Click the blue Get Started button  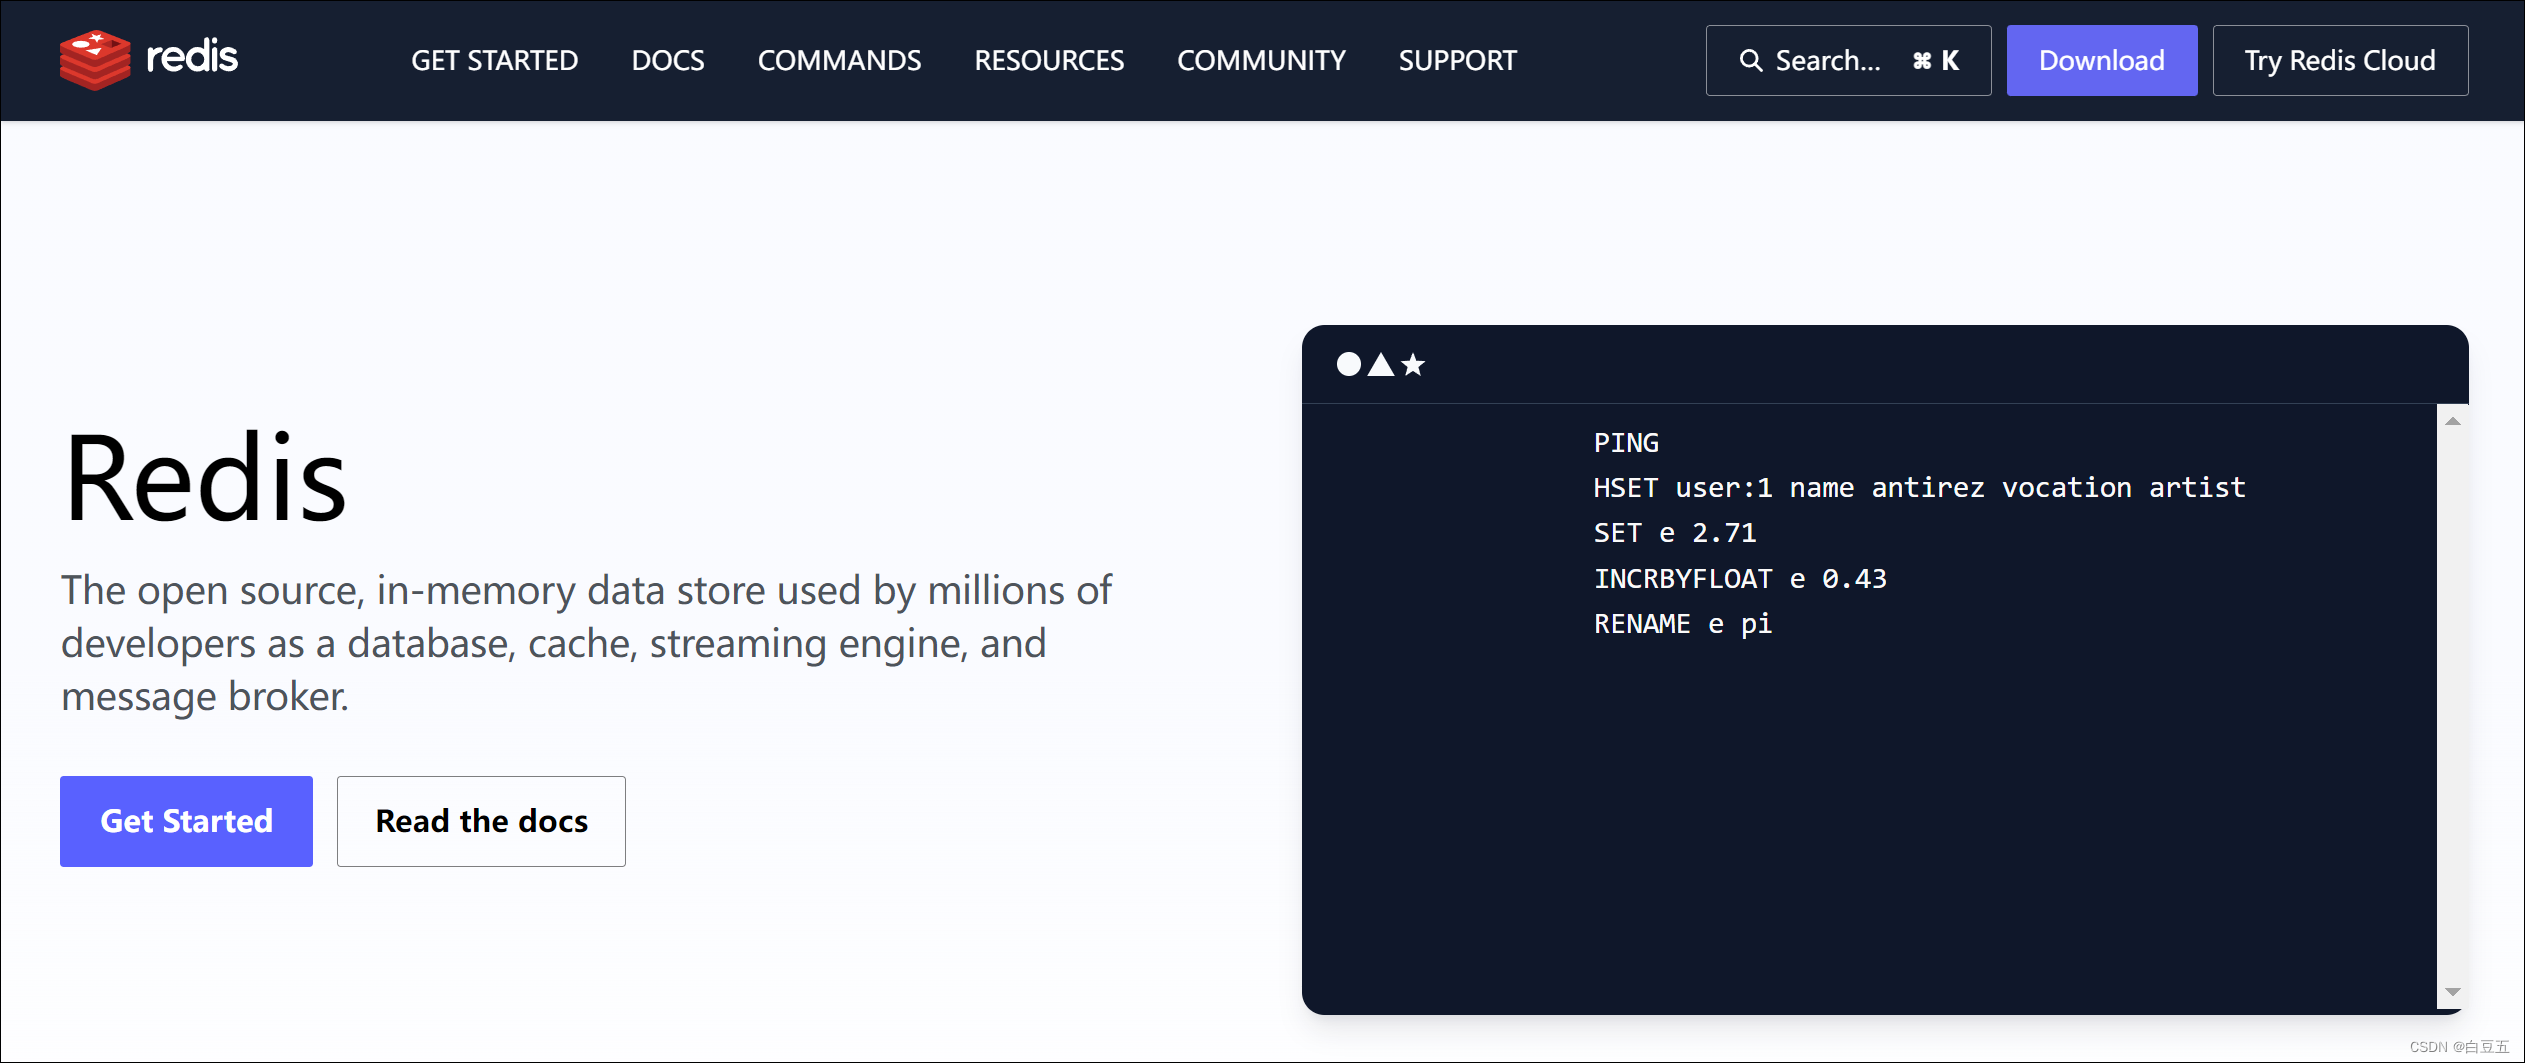[x=186, y=821]
